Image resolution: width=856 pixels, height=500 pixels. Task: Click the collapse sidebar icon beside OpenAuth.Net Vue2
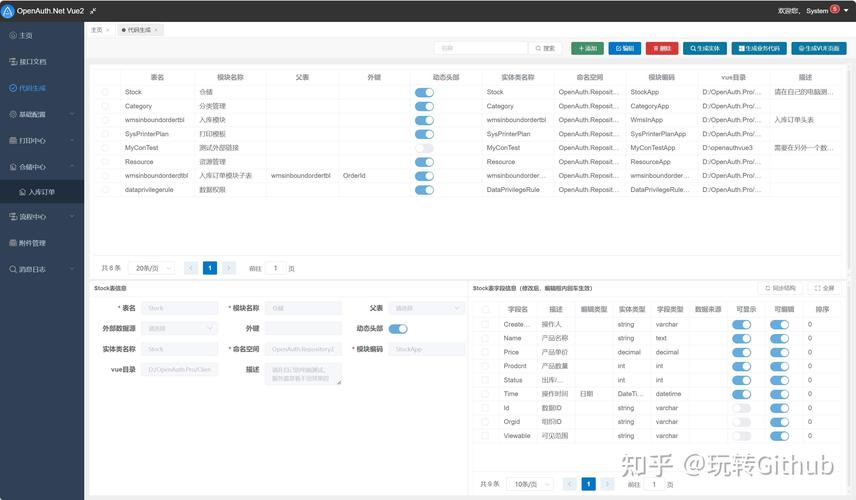93,11
